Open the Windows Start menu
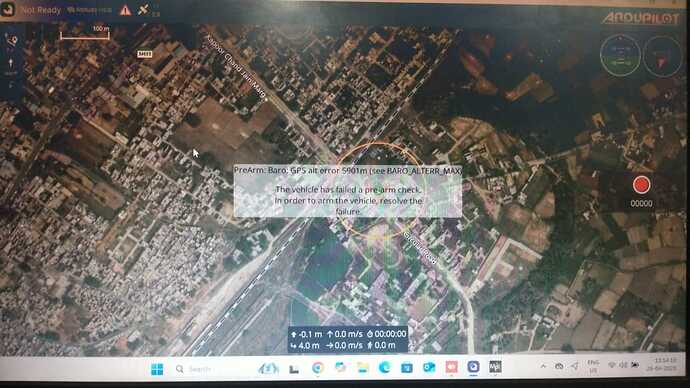The width and height of the screenshot is (690, 388). [x=157, y=369]
